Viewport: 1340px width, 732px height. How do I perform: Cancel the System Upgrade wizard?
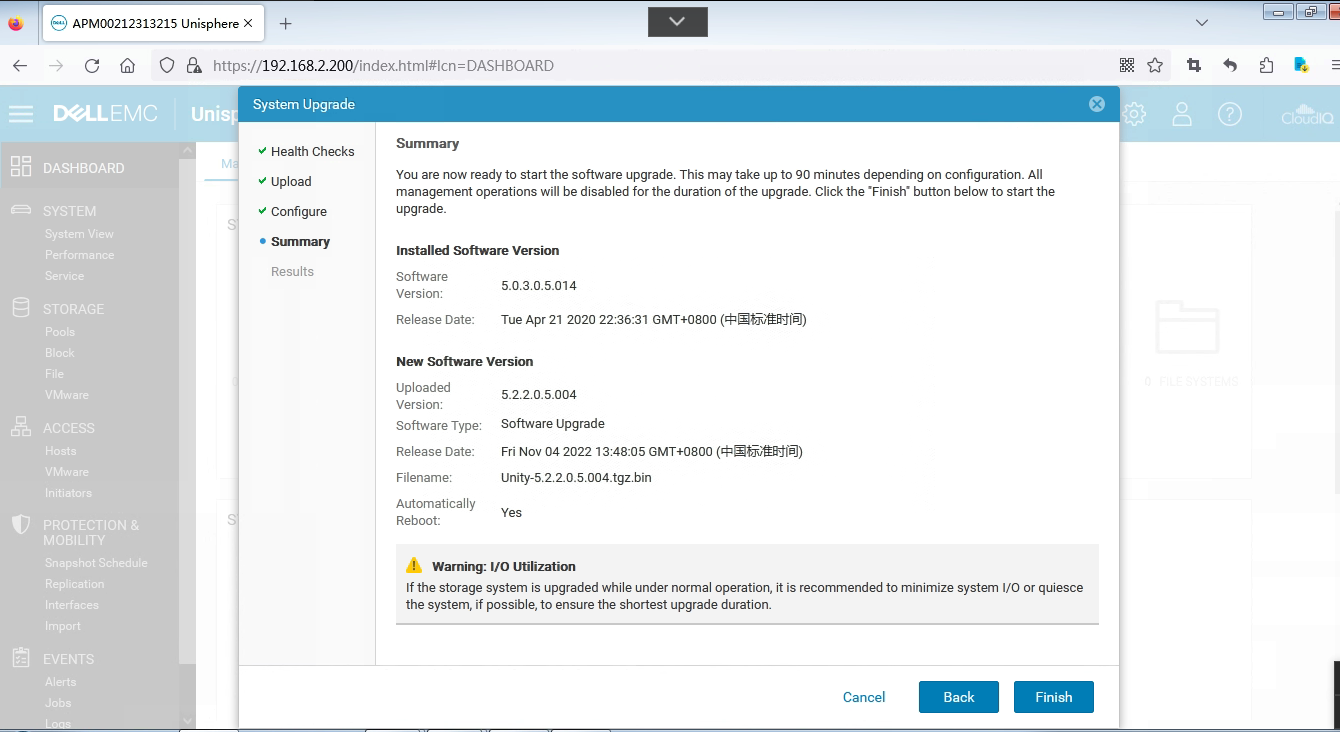point(864,697)
